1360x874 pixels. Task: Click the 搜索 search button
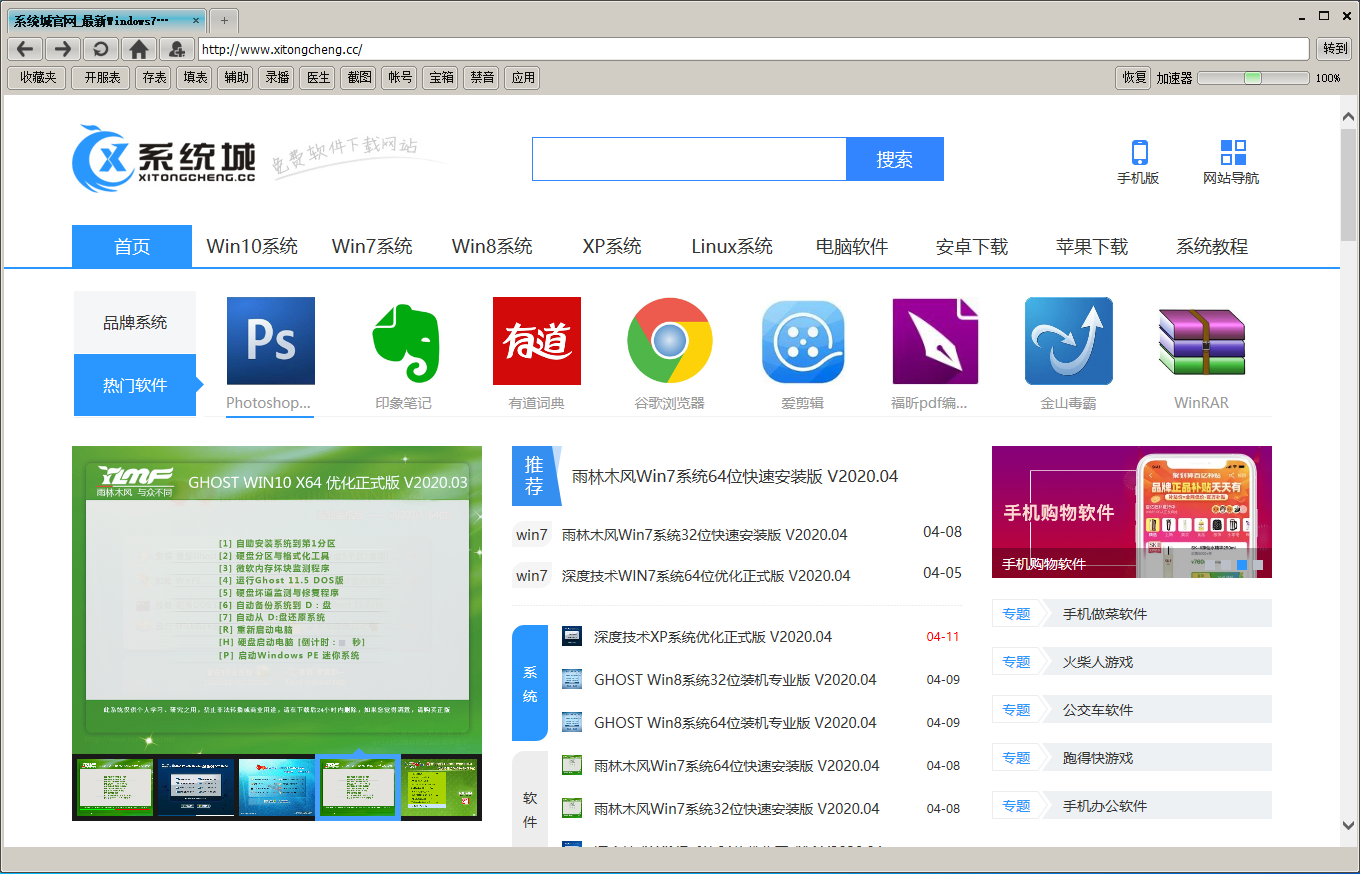coord(895,159)
